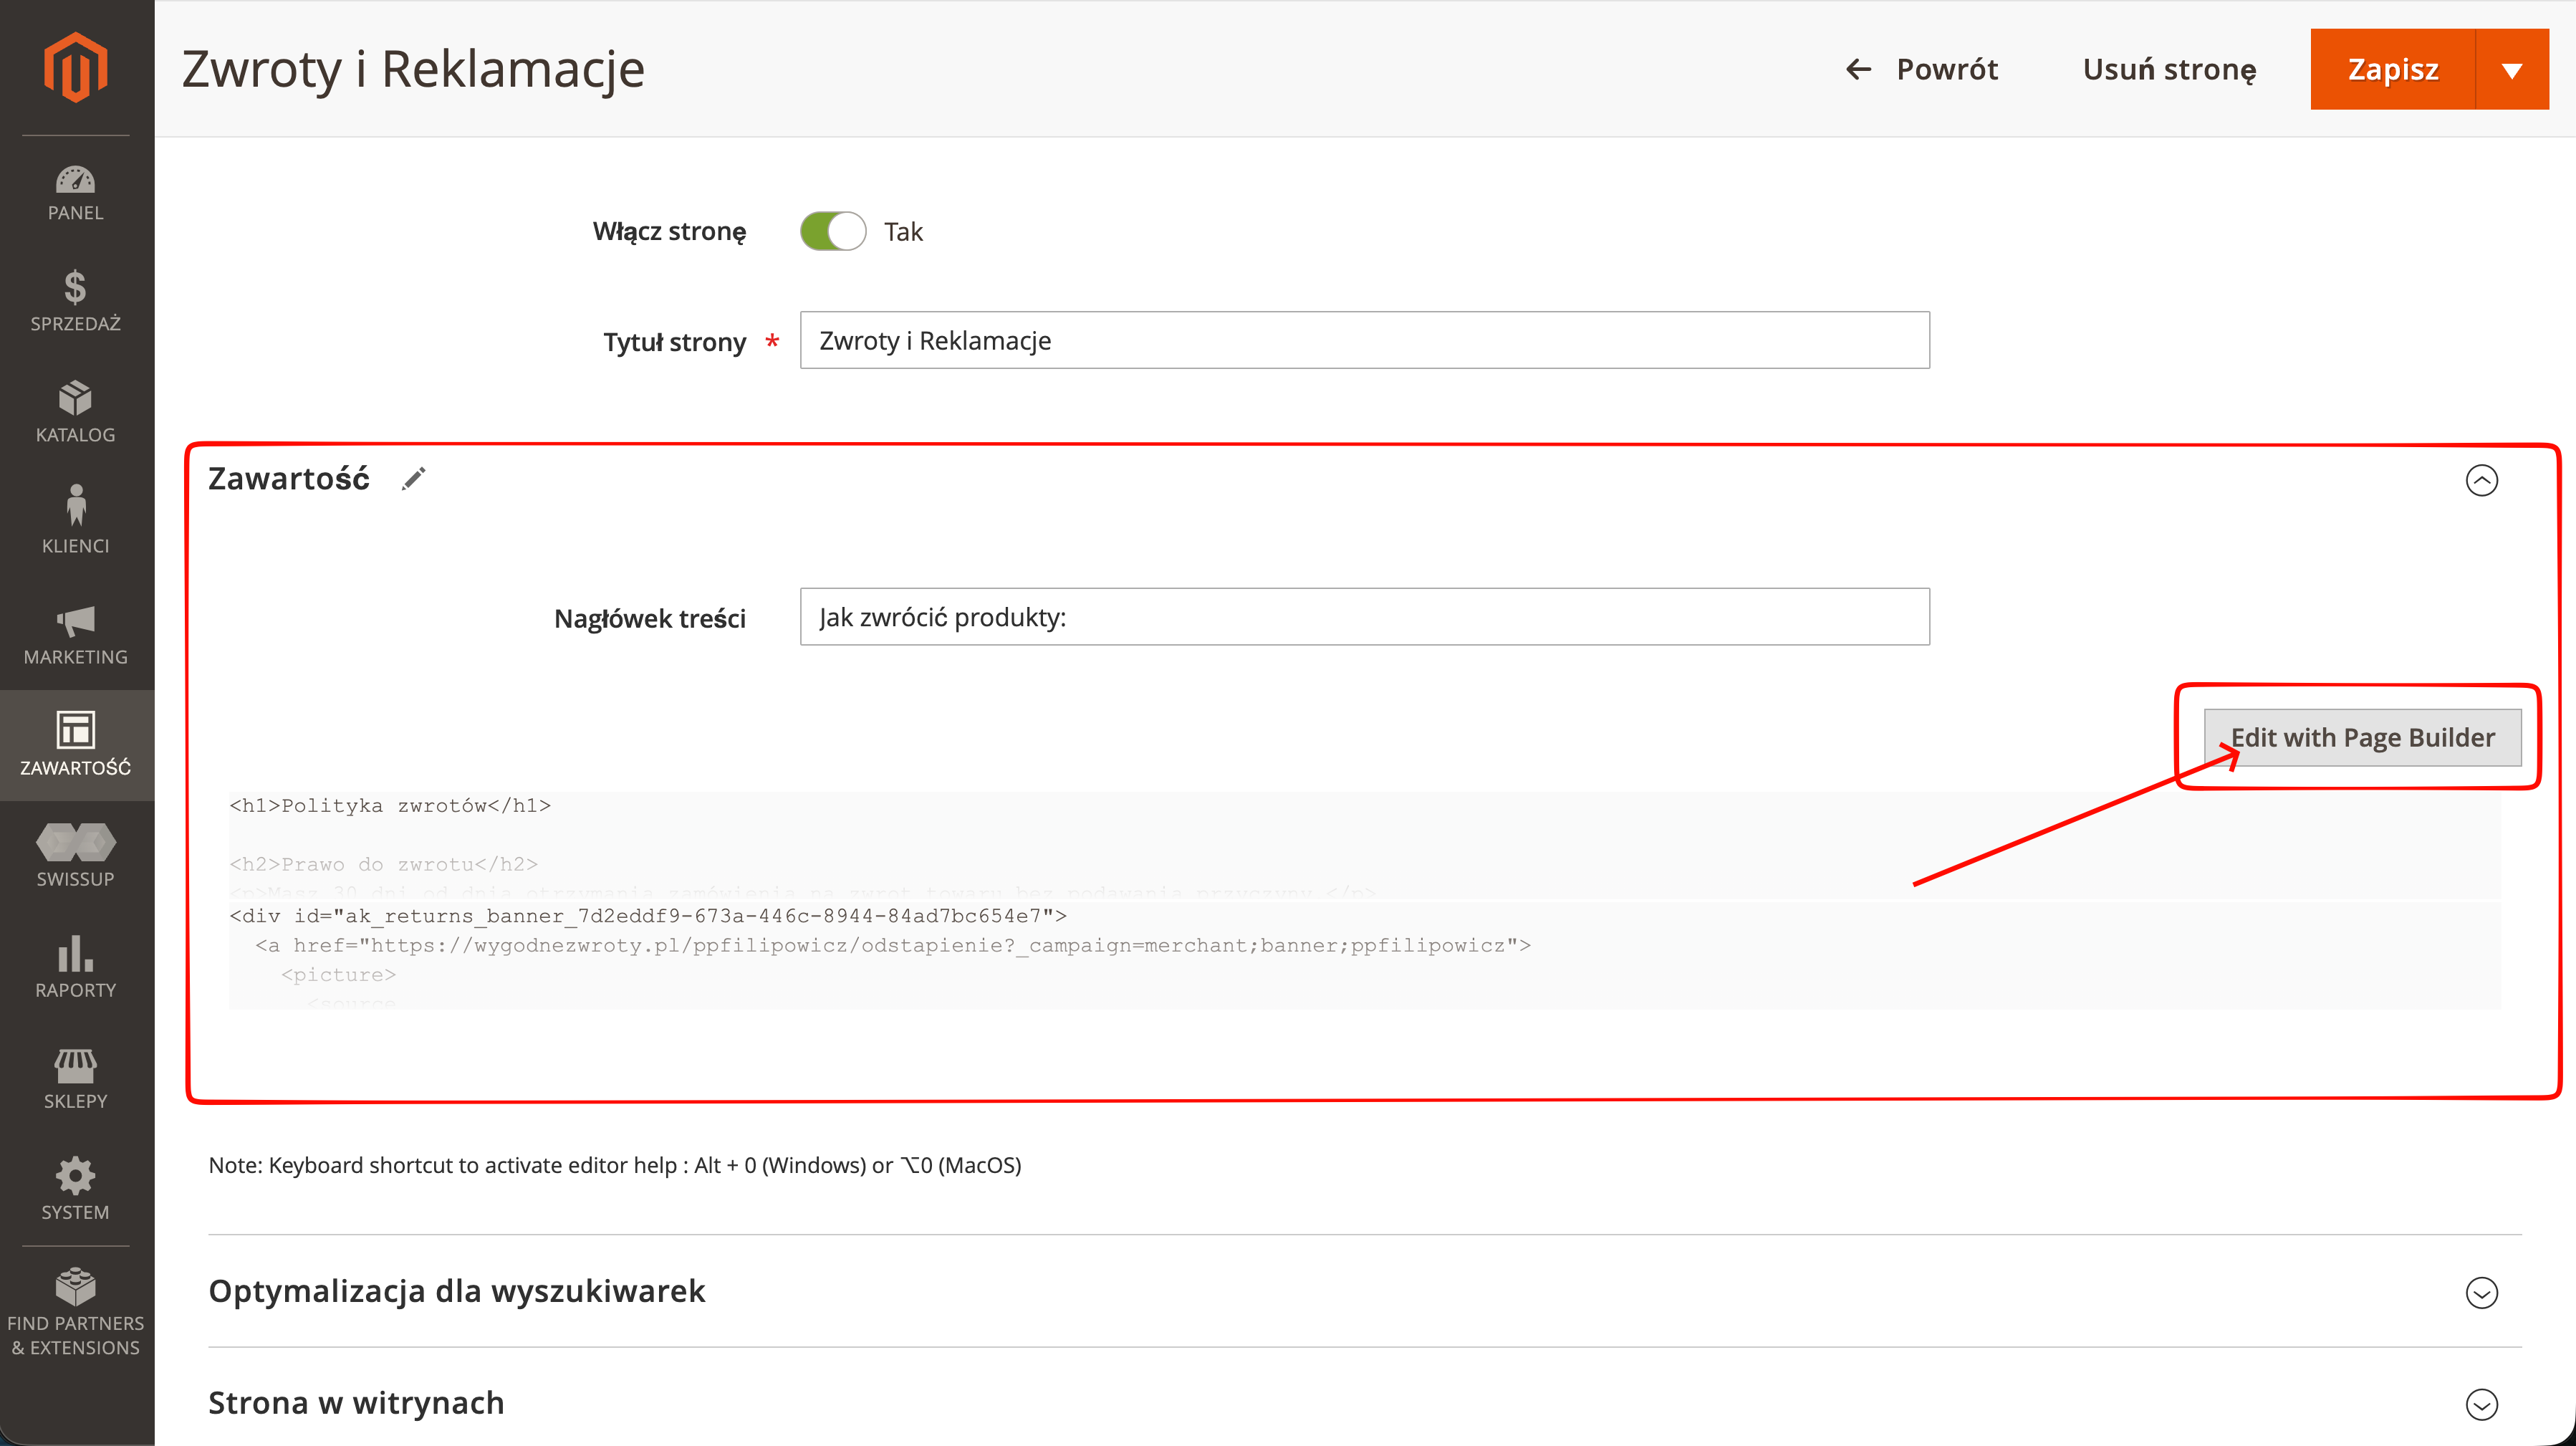Open the System menu
Screen dimensions: 2576x1446
(76, 1190)
